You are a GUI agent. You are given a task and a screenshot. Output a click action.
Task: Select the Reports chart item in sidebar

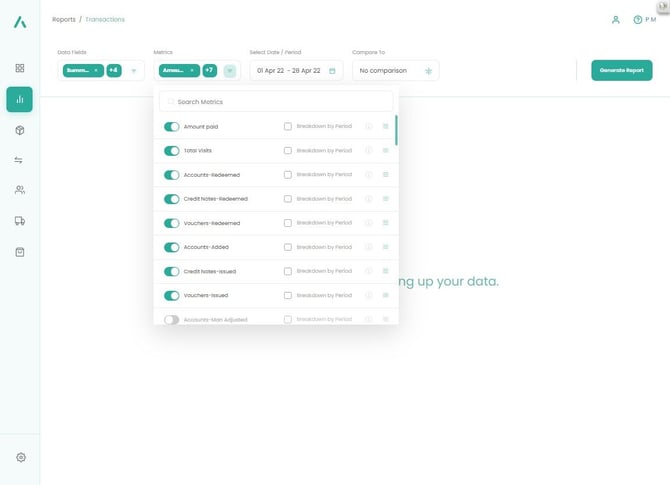pos(19,99)
